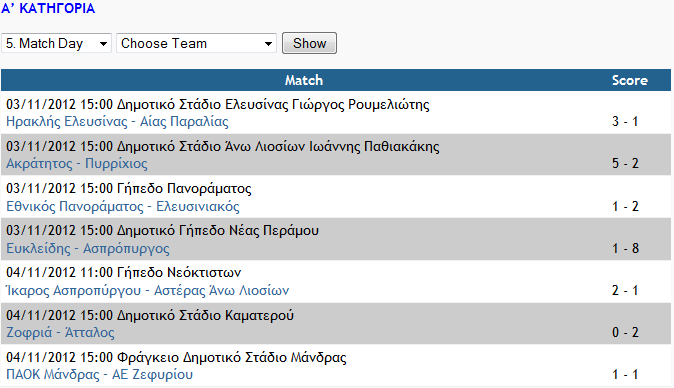Click the Α' ΚΑΤΗΓΟΡΙΑ heading
674x388 pixels.
point(48,8)
